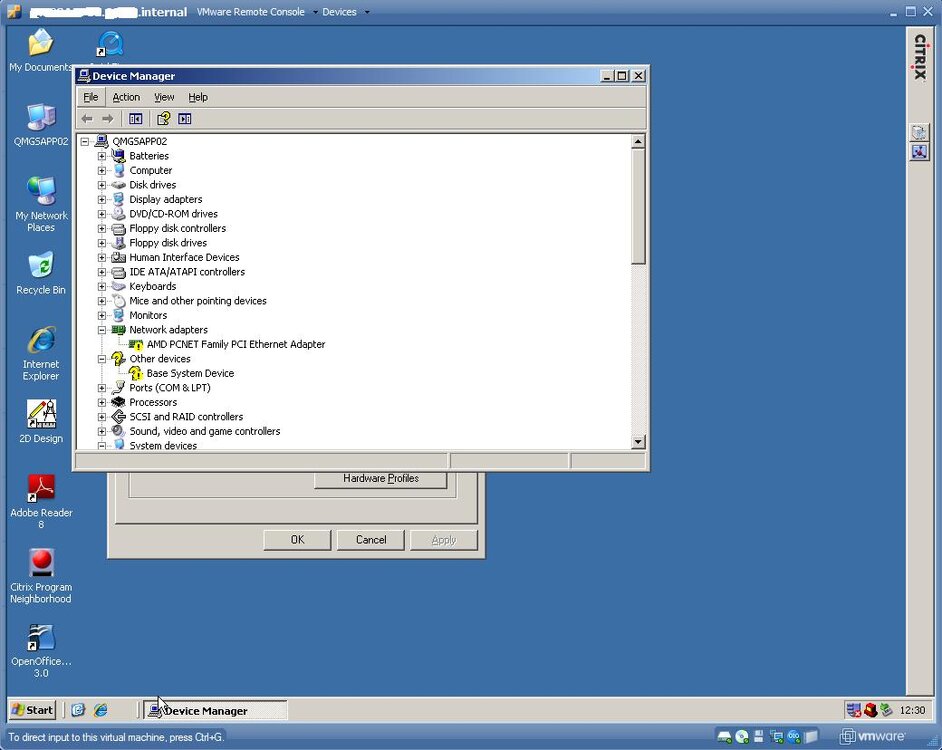Open VMware Remote Console menu
Screen dimensions: 942x750
(257, 12)
